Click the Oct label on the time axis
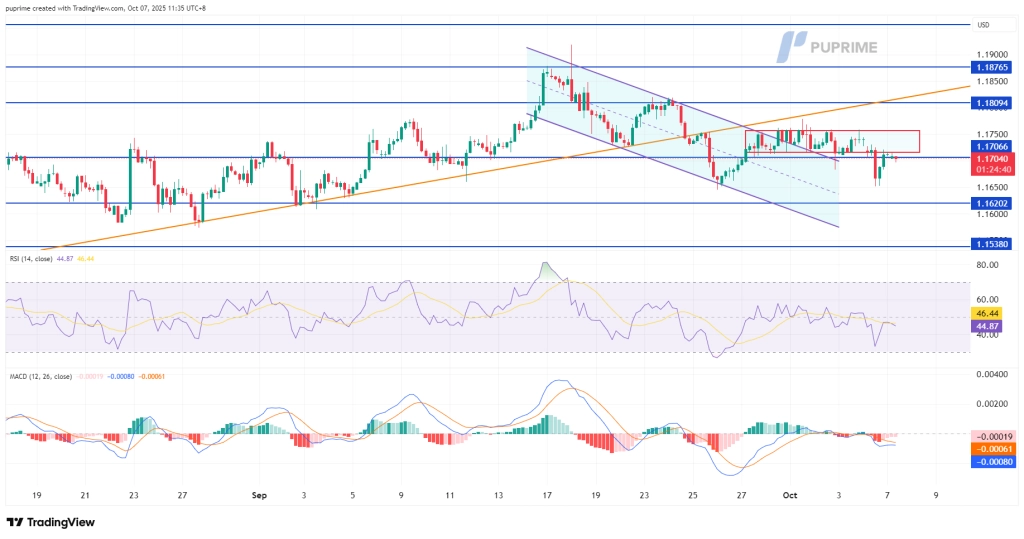Image resolution: width=1024 pixels, height=539 pixels. [x=790, y=495]
